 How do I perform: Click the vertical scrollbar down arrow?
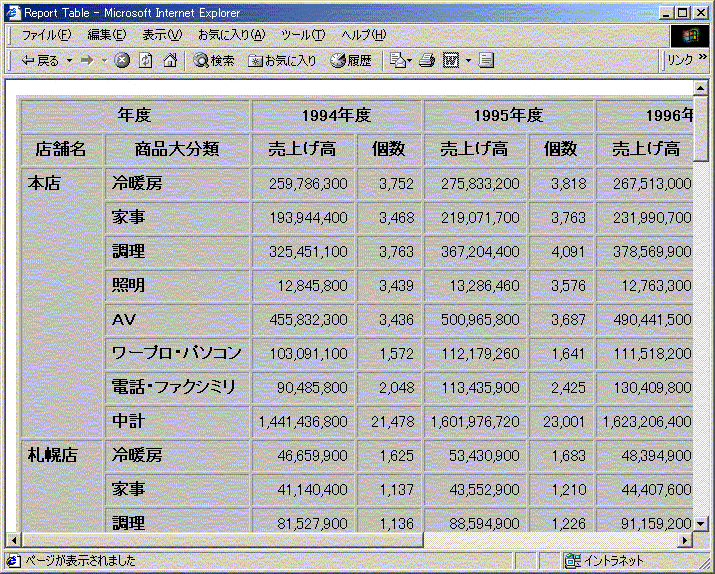[701, 524]
